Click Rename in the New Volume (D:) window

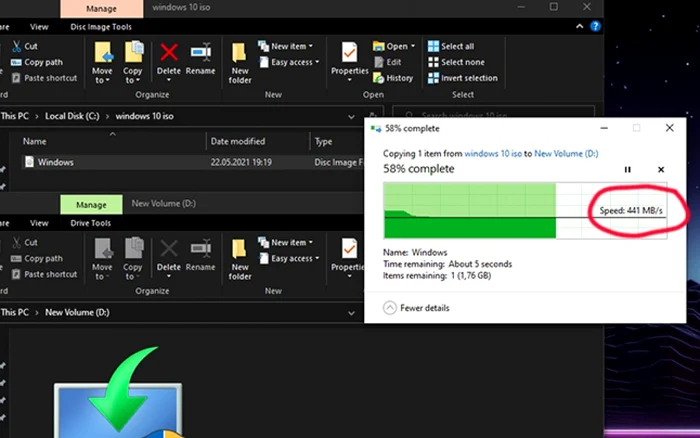(200, 255)
